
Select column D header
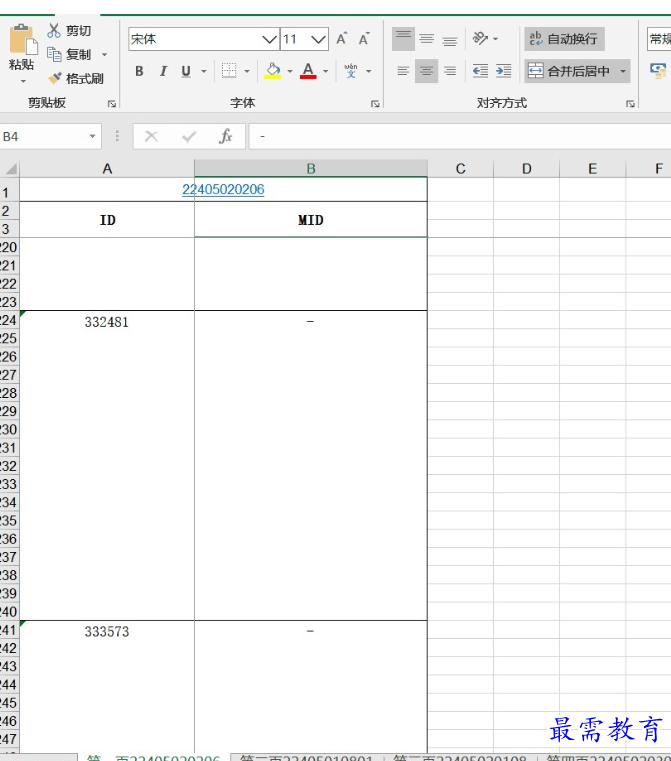(526, 168)
